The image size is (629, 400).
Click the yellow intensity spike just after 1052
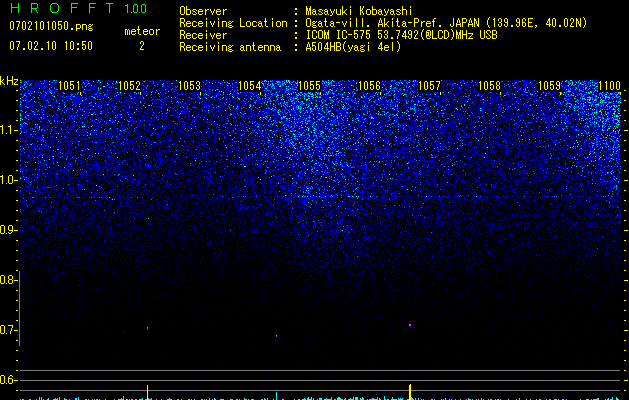point(148,392)
